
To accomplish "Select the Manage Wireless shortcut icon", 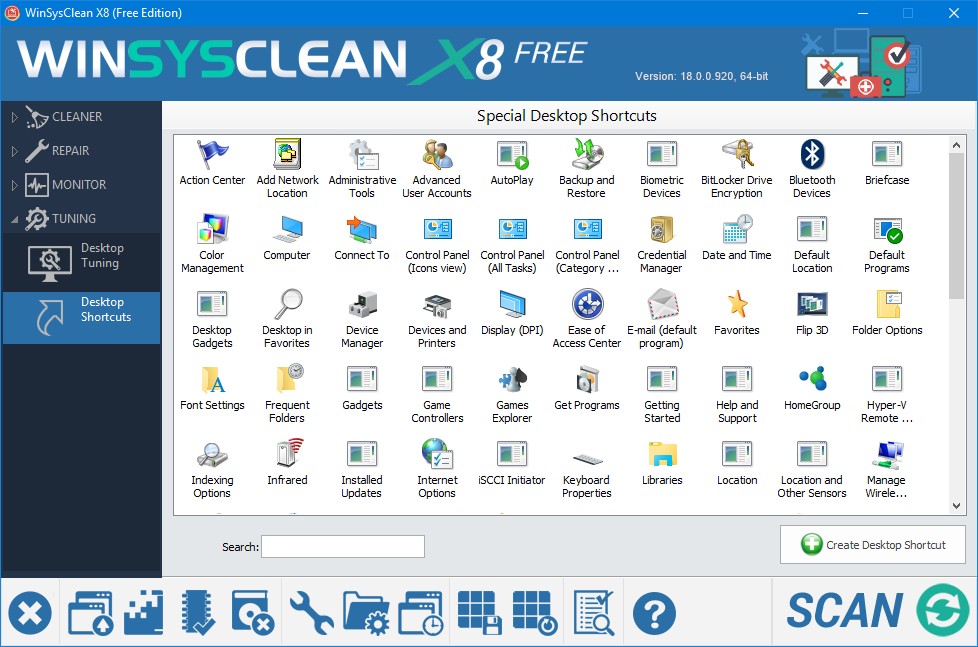I will [x=887, y=454].
